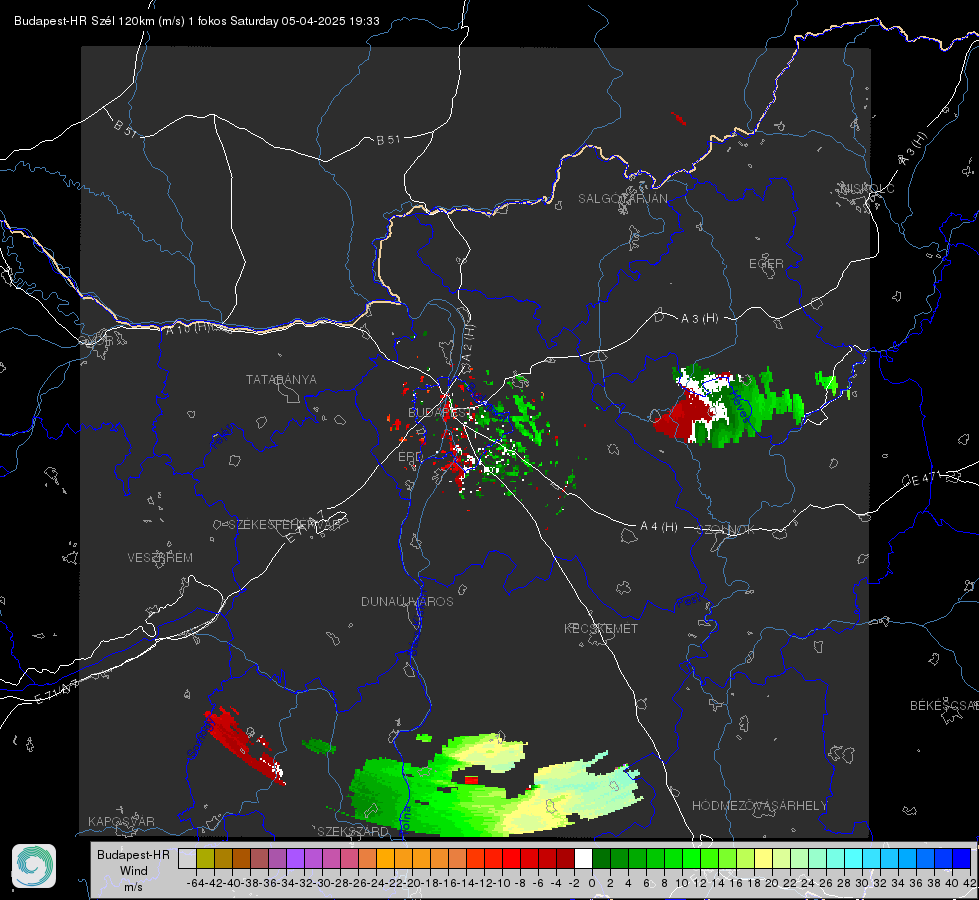
Task: Click the 'Pest' county label near Kecskemét
Action: tap(689, 601)
